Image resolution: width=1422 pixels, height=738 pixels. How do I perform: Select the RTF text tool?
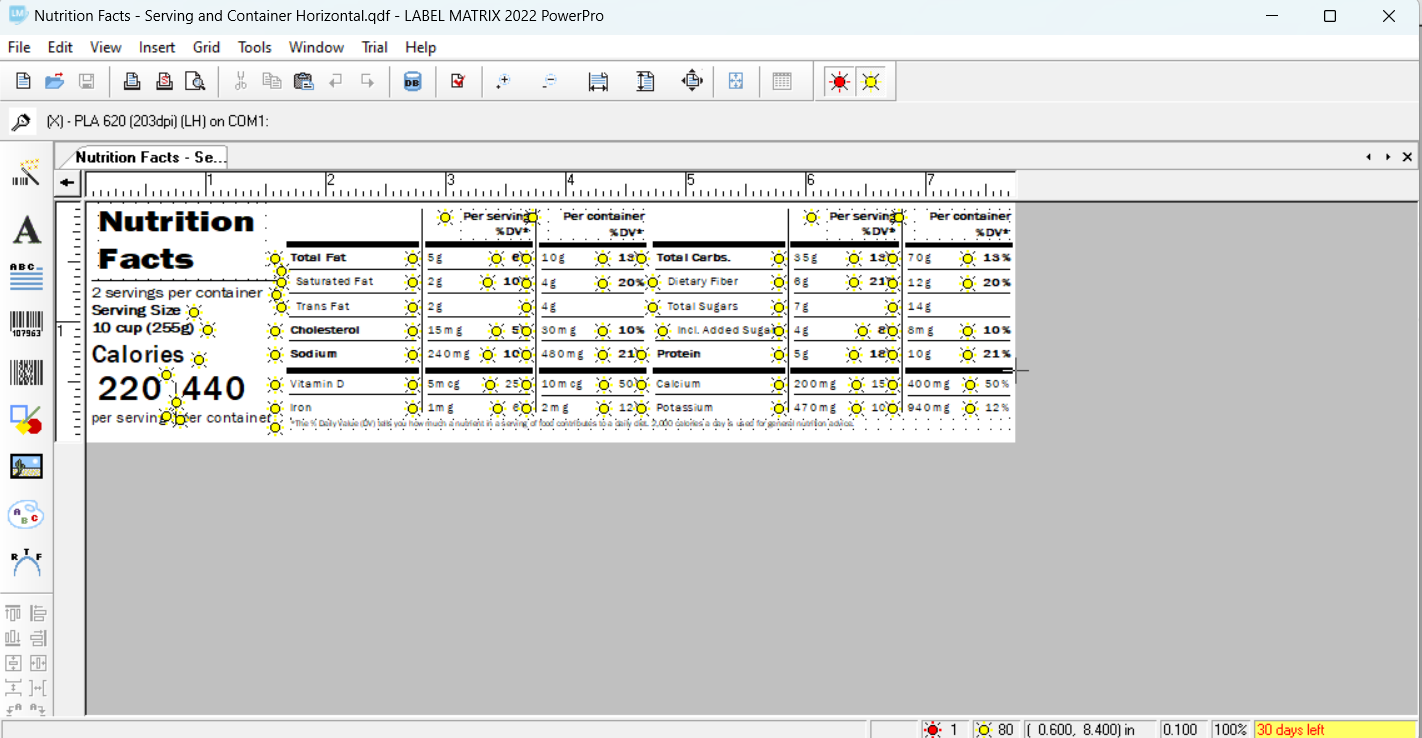point(26,558)
